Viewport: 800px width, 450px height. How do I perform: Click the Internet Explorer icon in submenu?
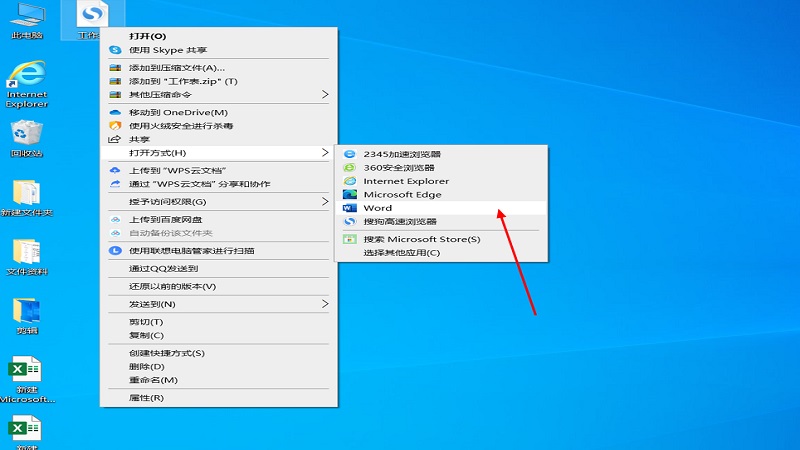coord(349,181)
